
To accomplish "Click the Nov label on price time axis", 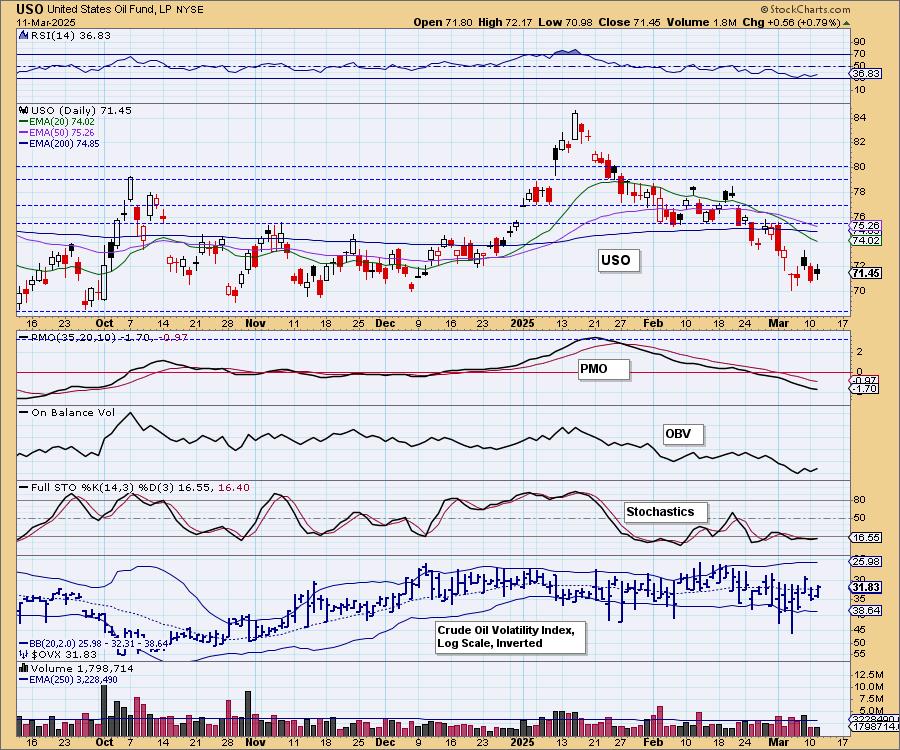I will pos(255,323).
